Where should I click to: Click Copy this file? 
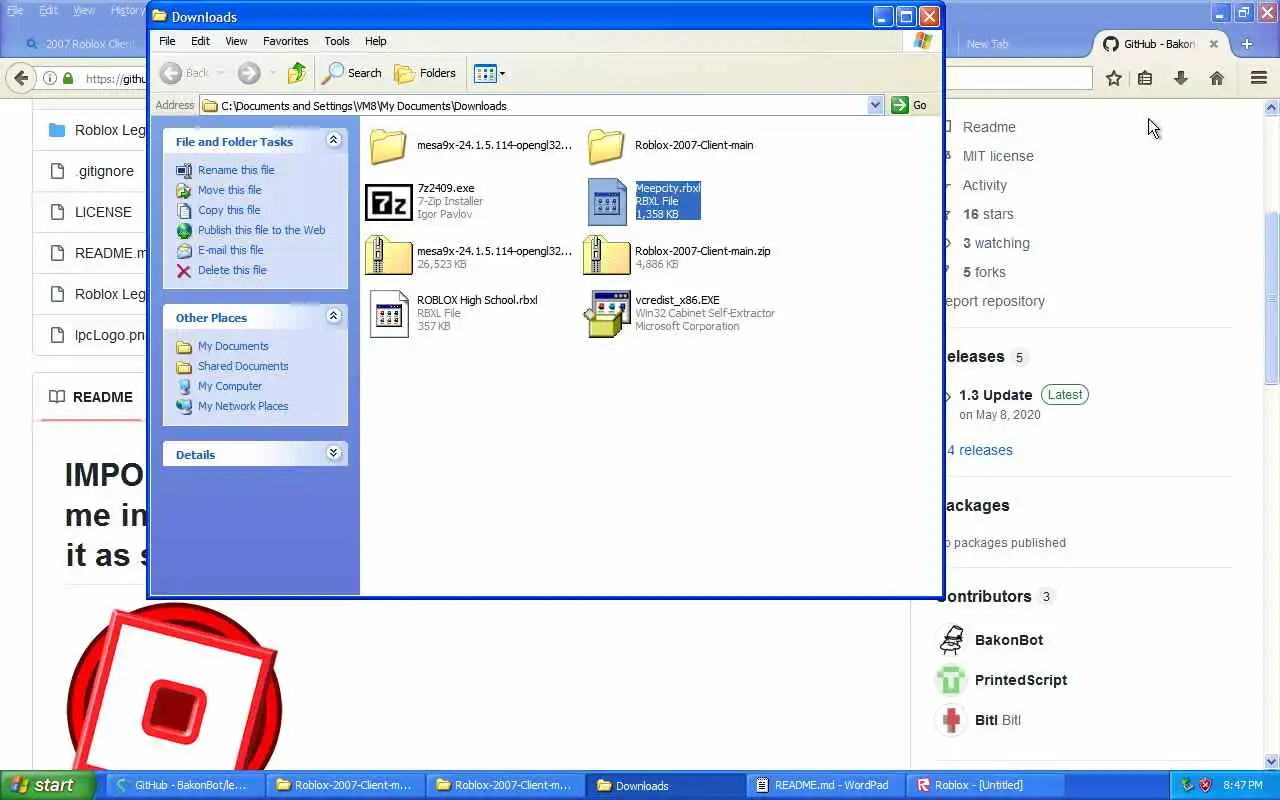229,210
